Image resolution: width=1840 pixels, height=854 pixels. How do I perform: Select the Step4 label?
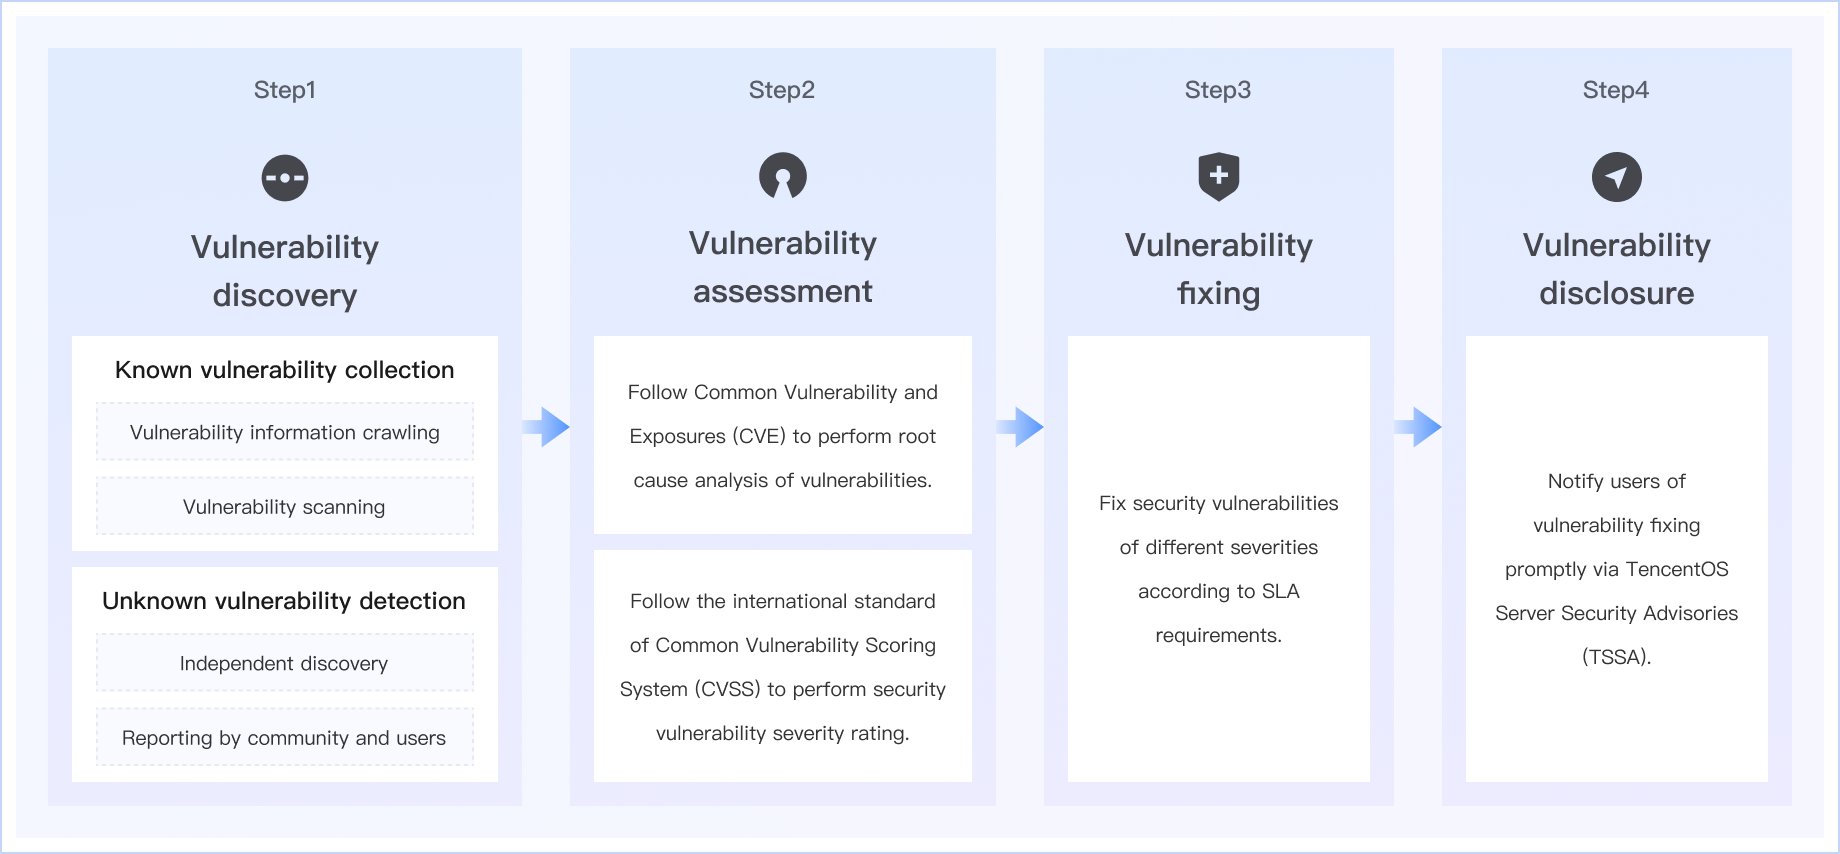tap(1616, 90)
